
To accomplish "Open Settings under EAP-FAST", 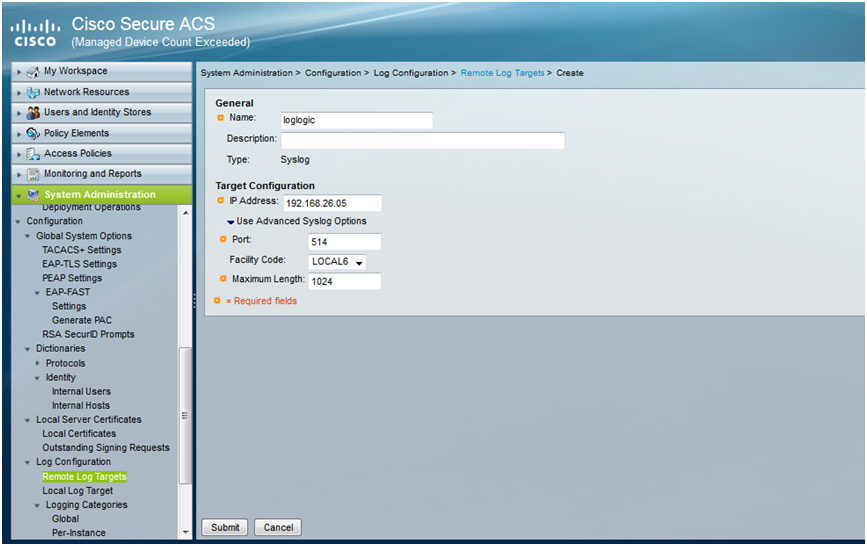I will (69, 306).
